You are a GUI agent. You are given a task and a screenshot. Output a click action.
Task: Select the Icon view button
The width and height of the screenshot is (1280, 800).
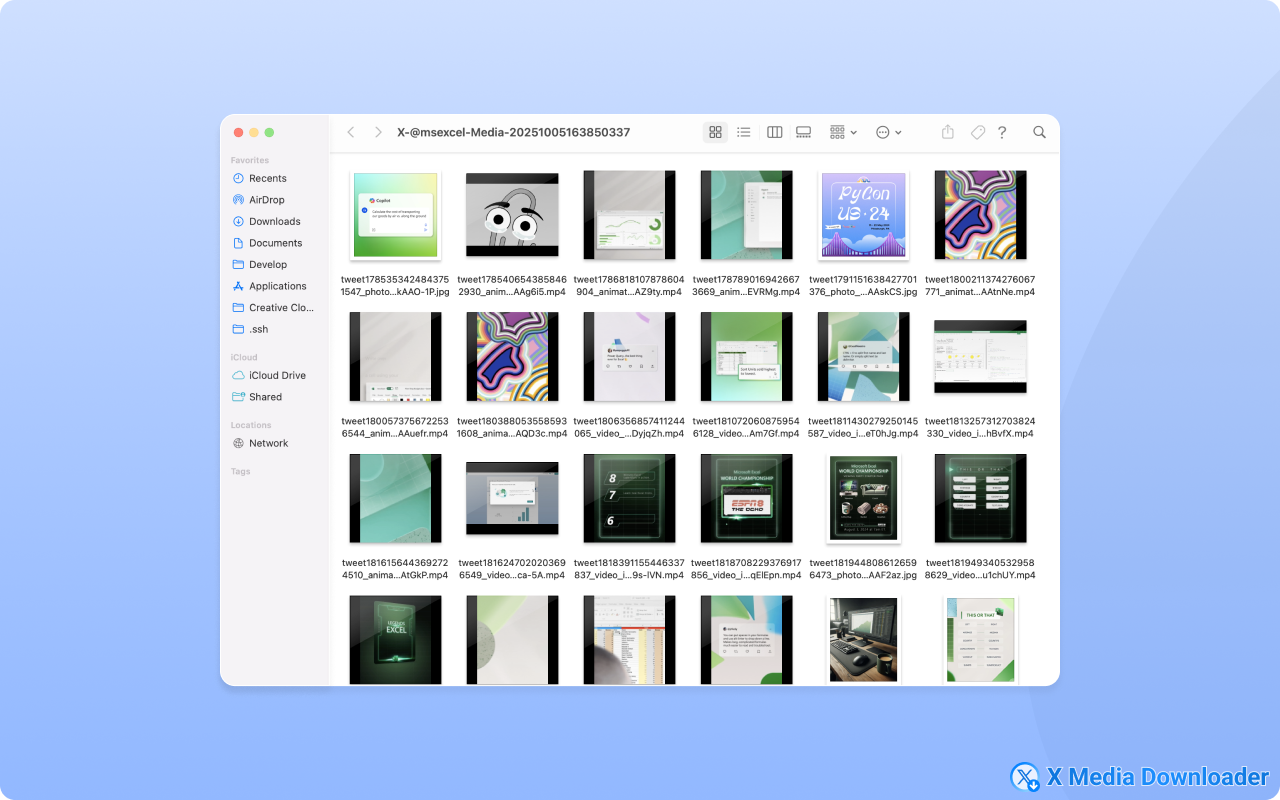pyautogui.click(x=714, y=131)
